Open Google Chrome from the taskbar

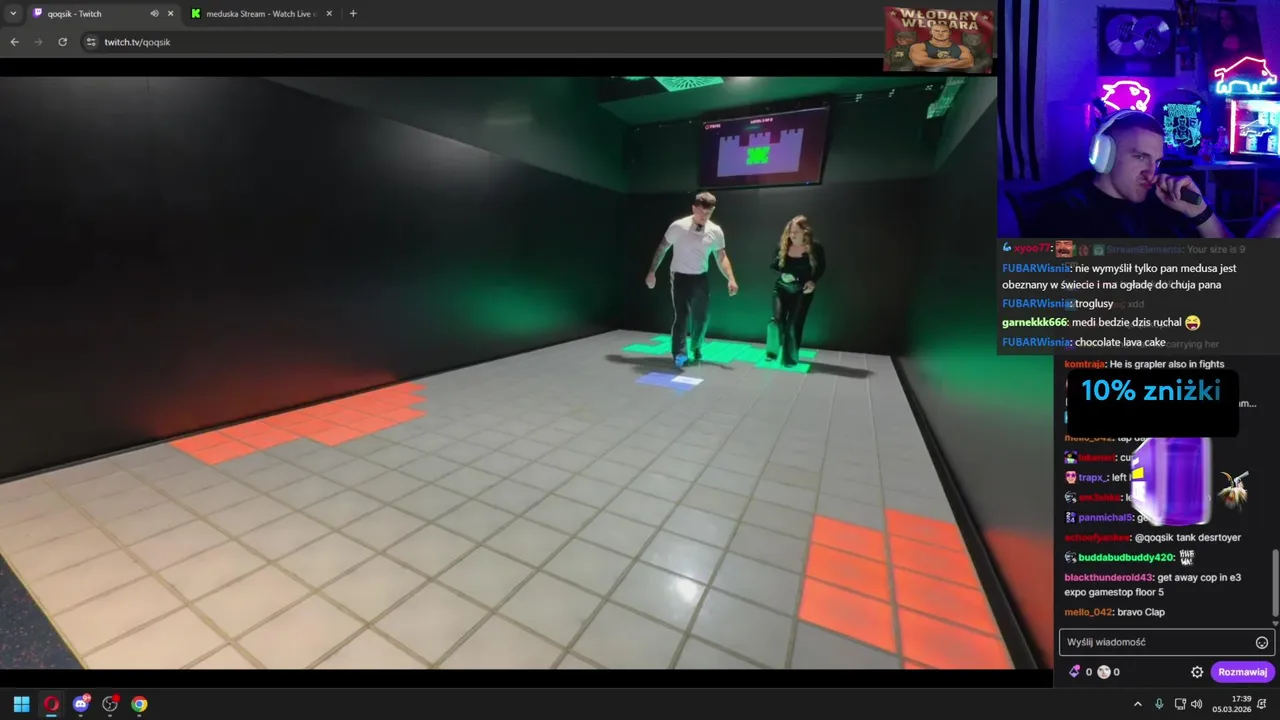click(x=139, y=704)
